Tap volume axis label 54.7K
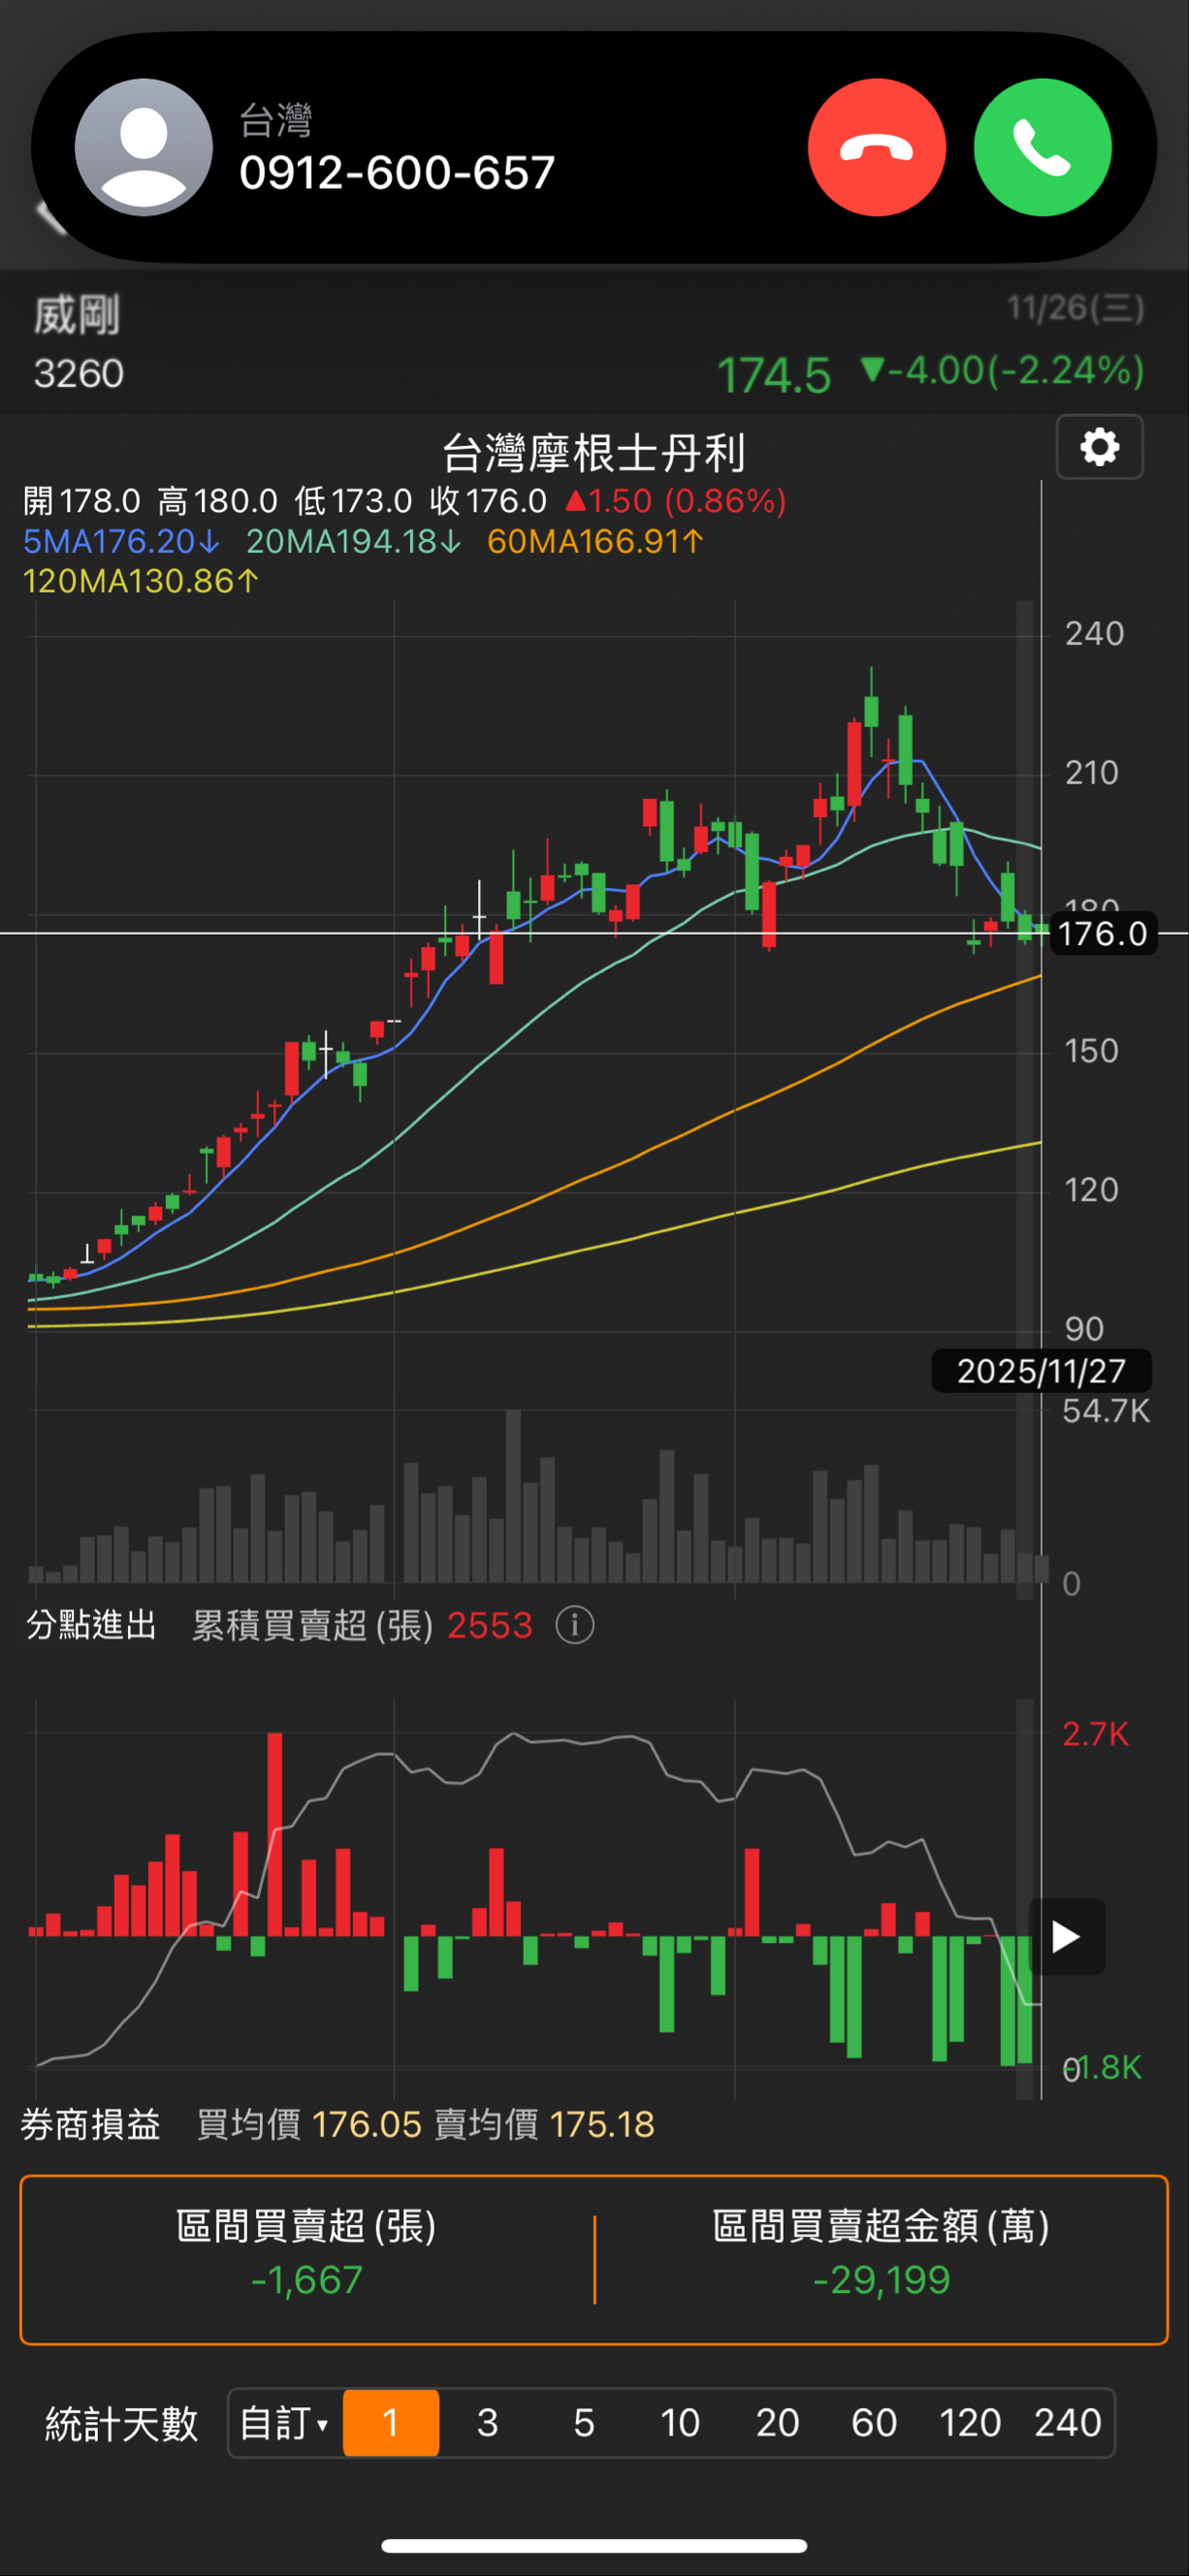The width and height of the screenshot is (1189, 2576). (1105, 1411)
